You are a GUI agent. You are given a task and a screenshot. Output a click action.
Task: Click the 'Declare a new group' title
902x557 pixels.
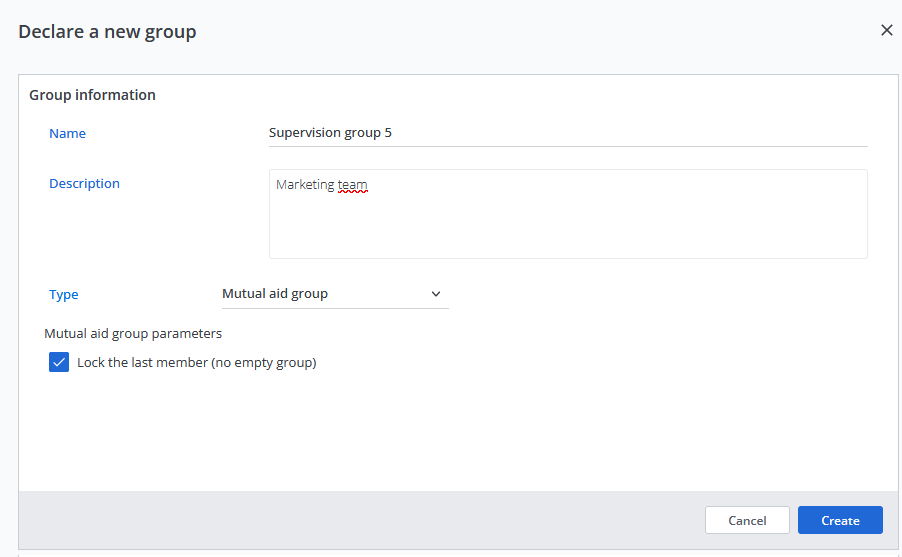click(107, 31)
